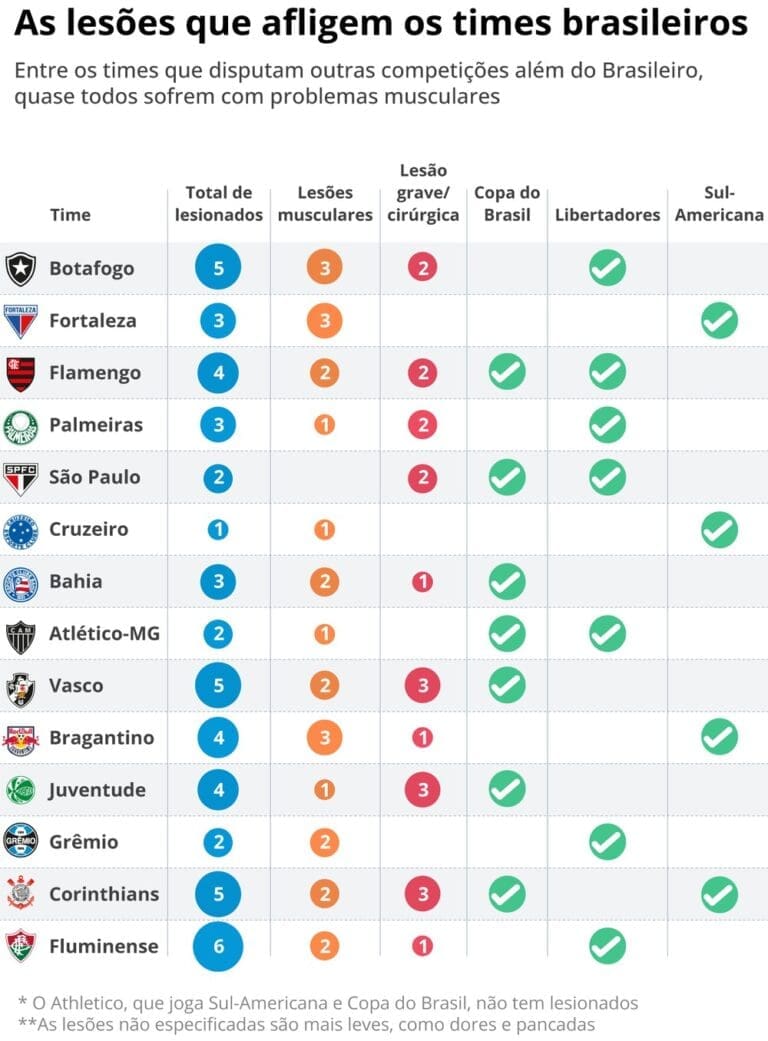Click the "Lesões musculares" column header
This screenshot has height=1041, width=768.
(325, 203)
